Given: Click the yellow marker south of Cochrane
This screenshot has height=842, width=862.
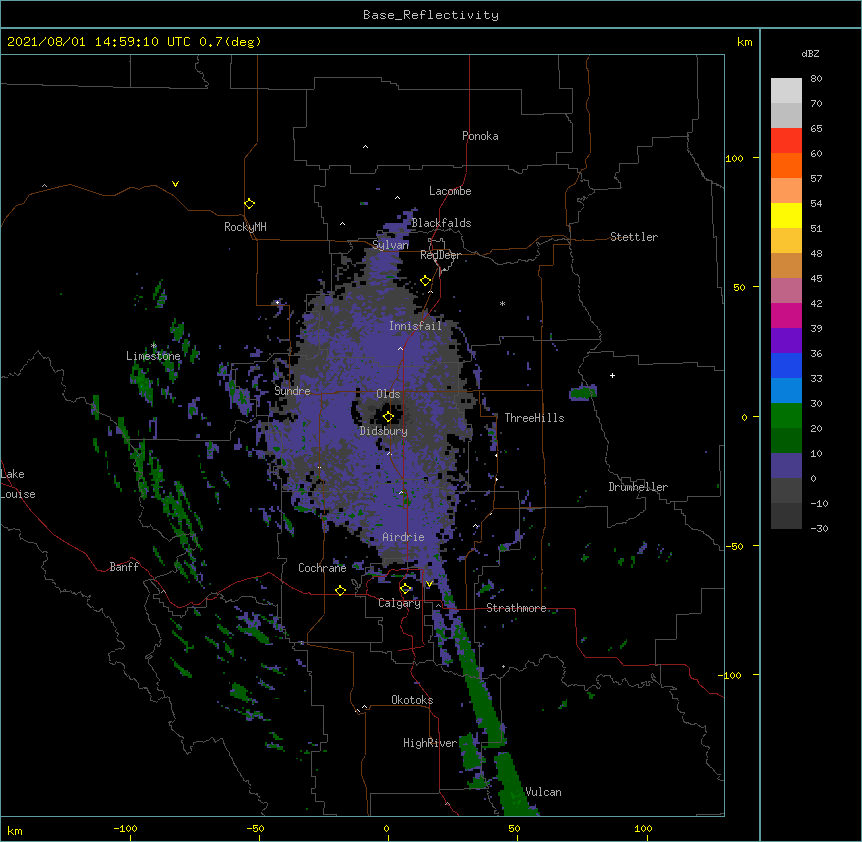Looking at the screenshot, I should tap(340, 591).
